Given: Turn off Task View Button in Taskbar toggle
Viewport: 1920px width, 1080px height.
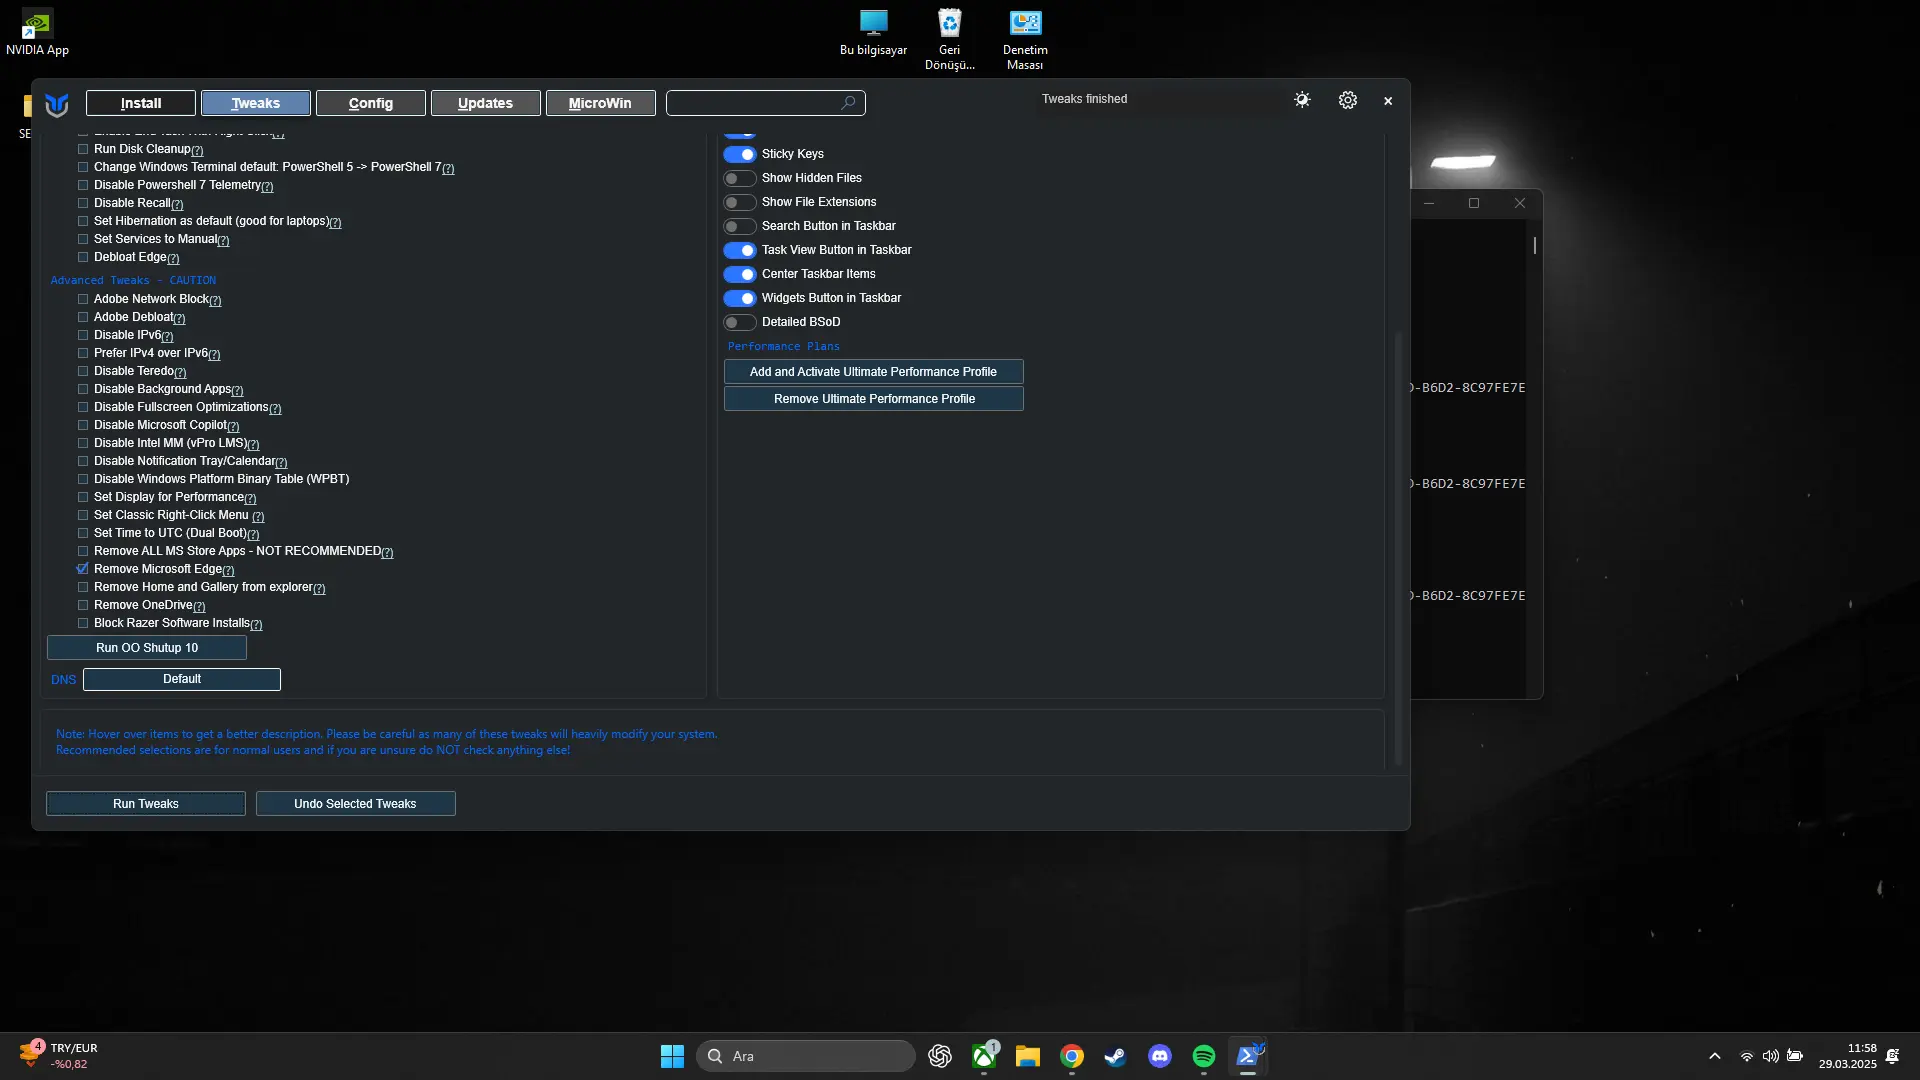Looking at the screenshot, I should tap(740, 250).
